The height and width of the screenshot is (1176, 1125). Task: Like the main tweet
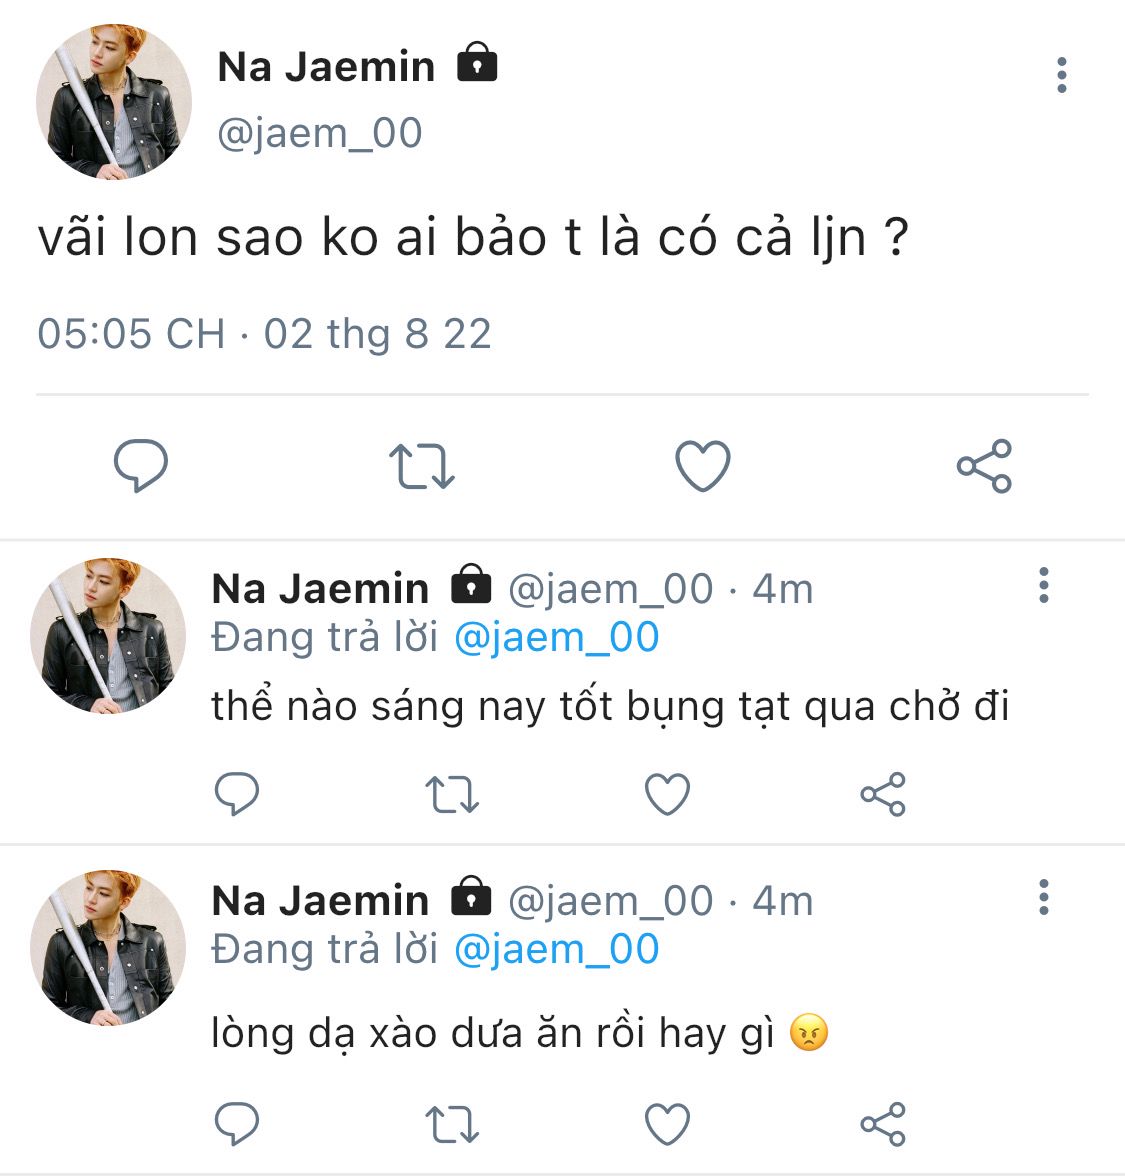(x=703, y=466)
